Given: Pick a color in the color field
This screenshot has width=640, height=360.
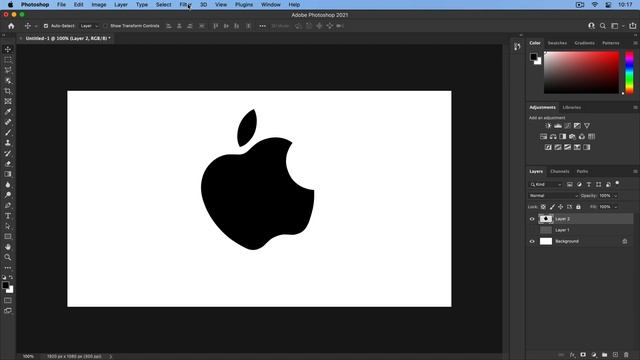Looking at the screenshot, I should (x=581, y=73).
